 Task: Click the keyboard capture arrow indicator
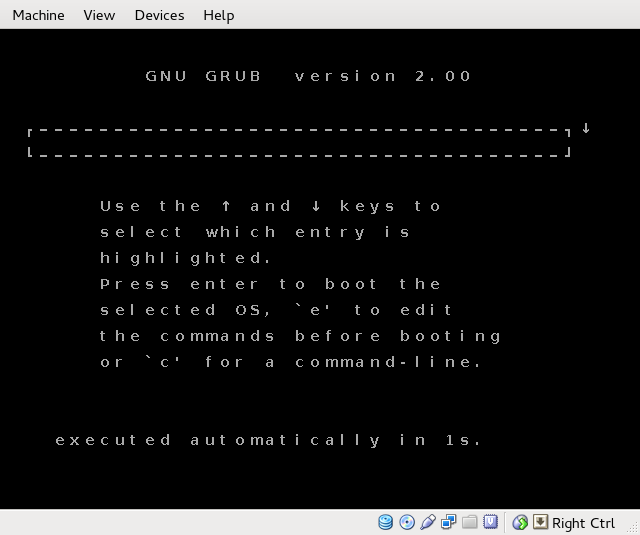point(540,522)
